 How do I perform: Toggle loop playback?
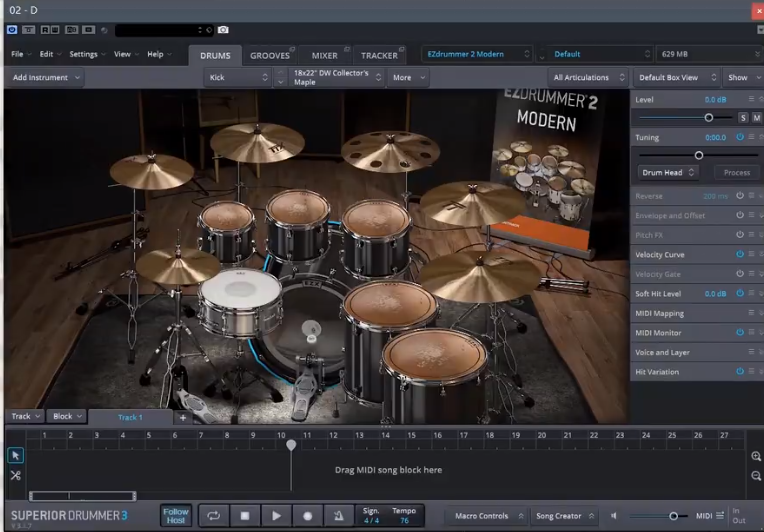(213, 515)
